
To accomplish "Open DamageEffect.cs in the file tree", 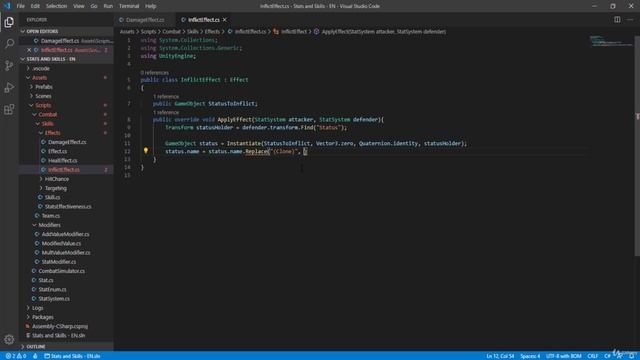I will click(x=67, y=142).
